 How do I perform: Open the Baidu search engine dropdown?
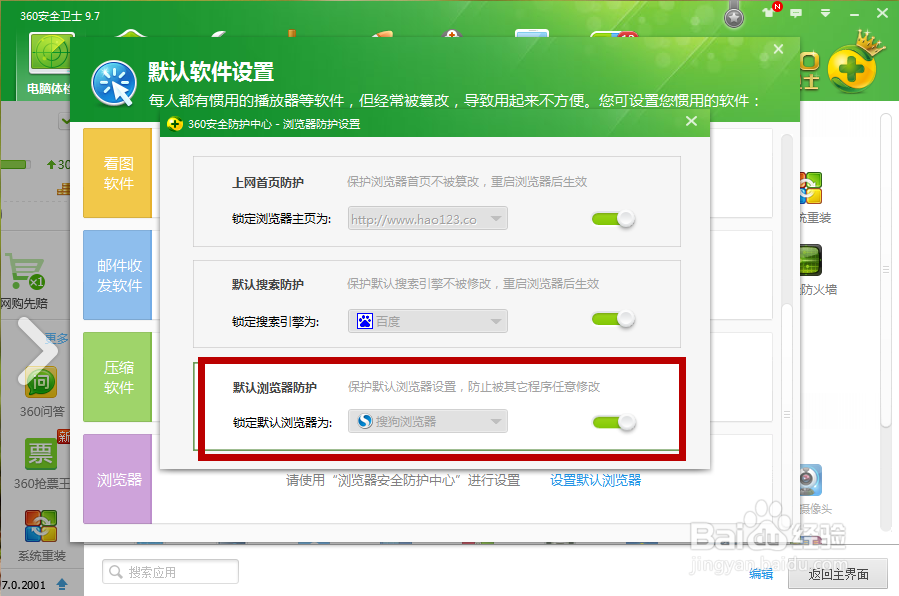pyautogui.click(x=428, y=321)
